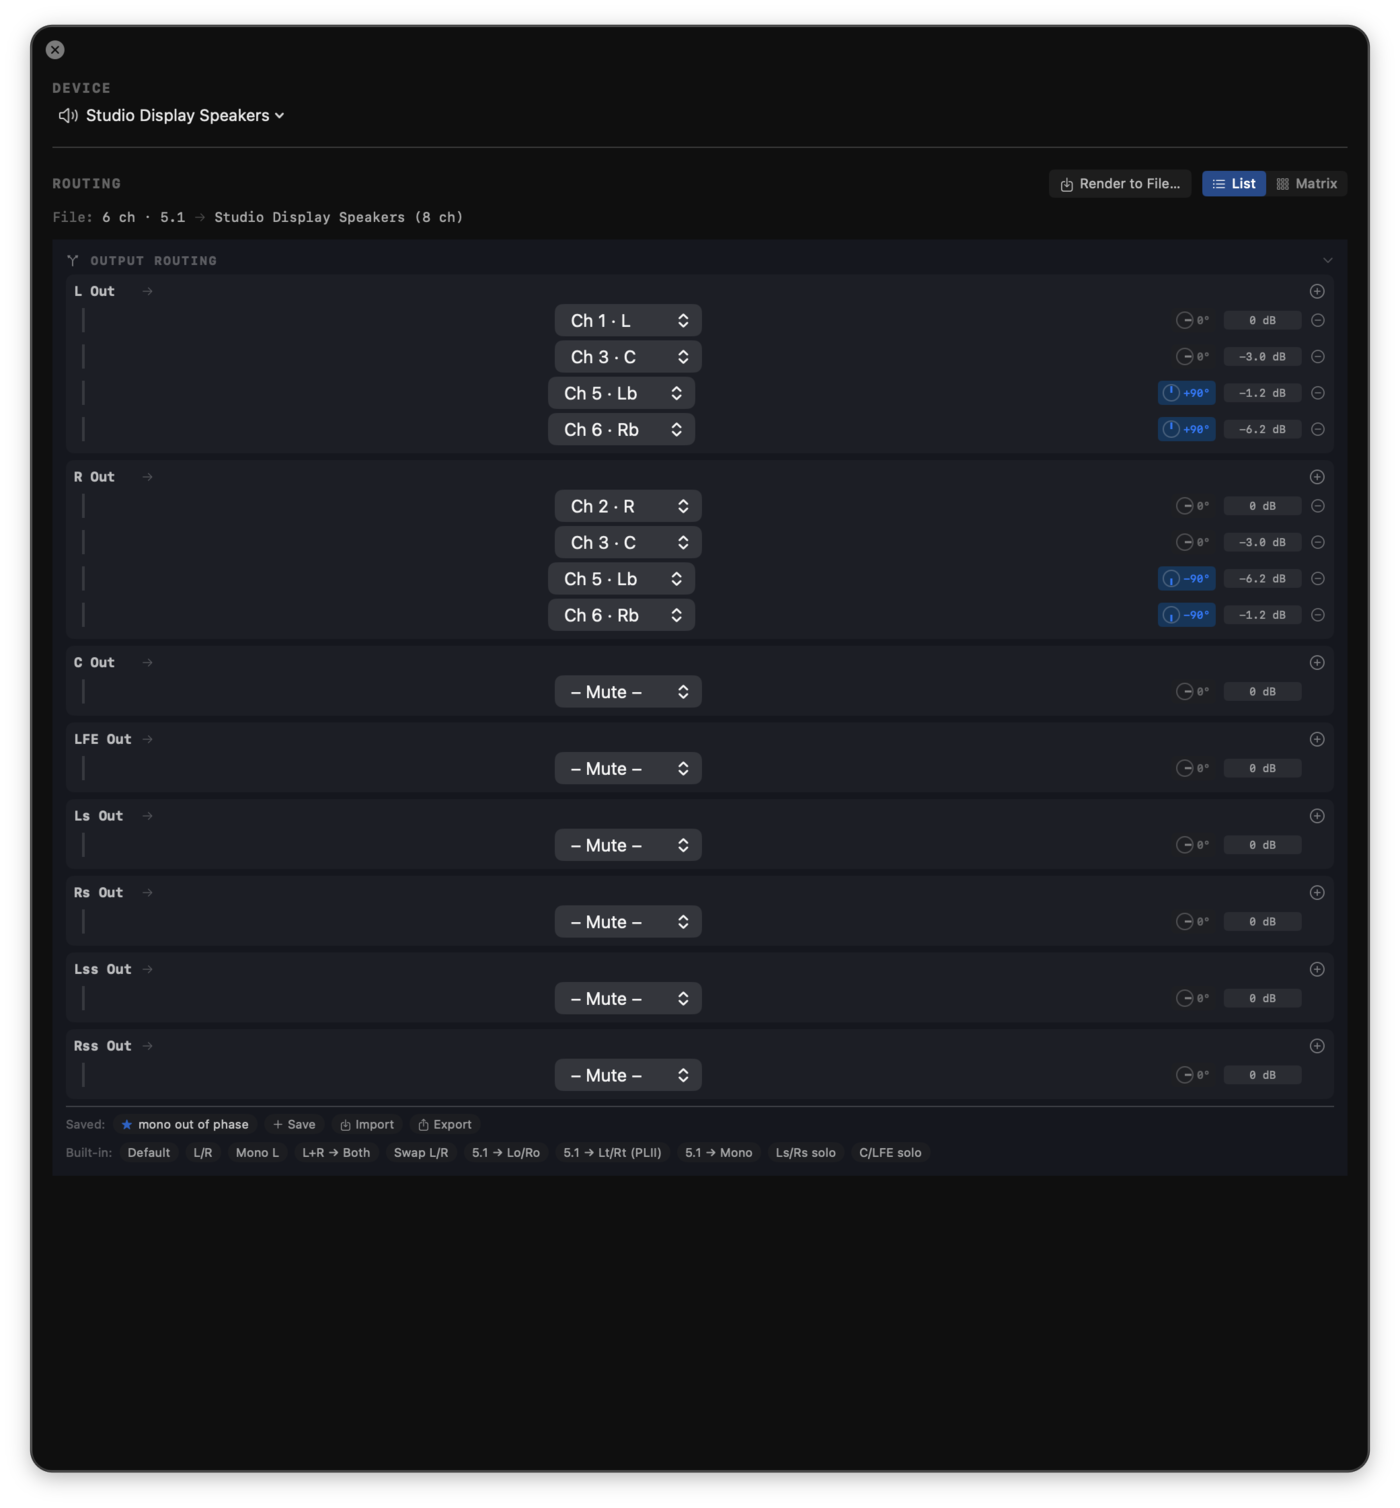This screenshot has height=1508, width=1400.
Task: Click the arrow icon next to Lss Out
Action: click(147, 969)
